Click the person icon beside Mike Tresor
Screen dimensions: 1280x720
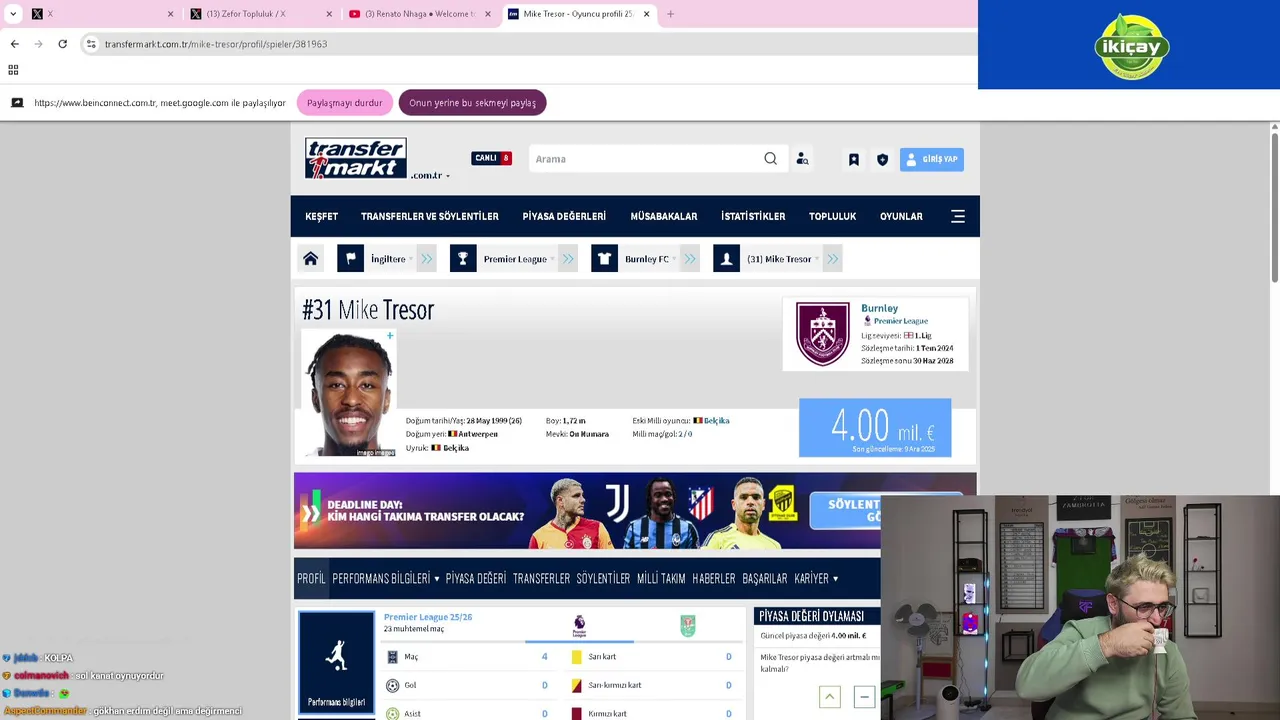click(x=726, y=259)
